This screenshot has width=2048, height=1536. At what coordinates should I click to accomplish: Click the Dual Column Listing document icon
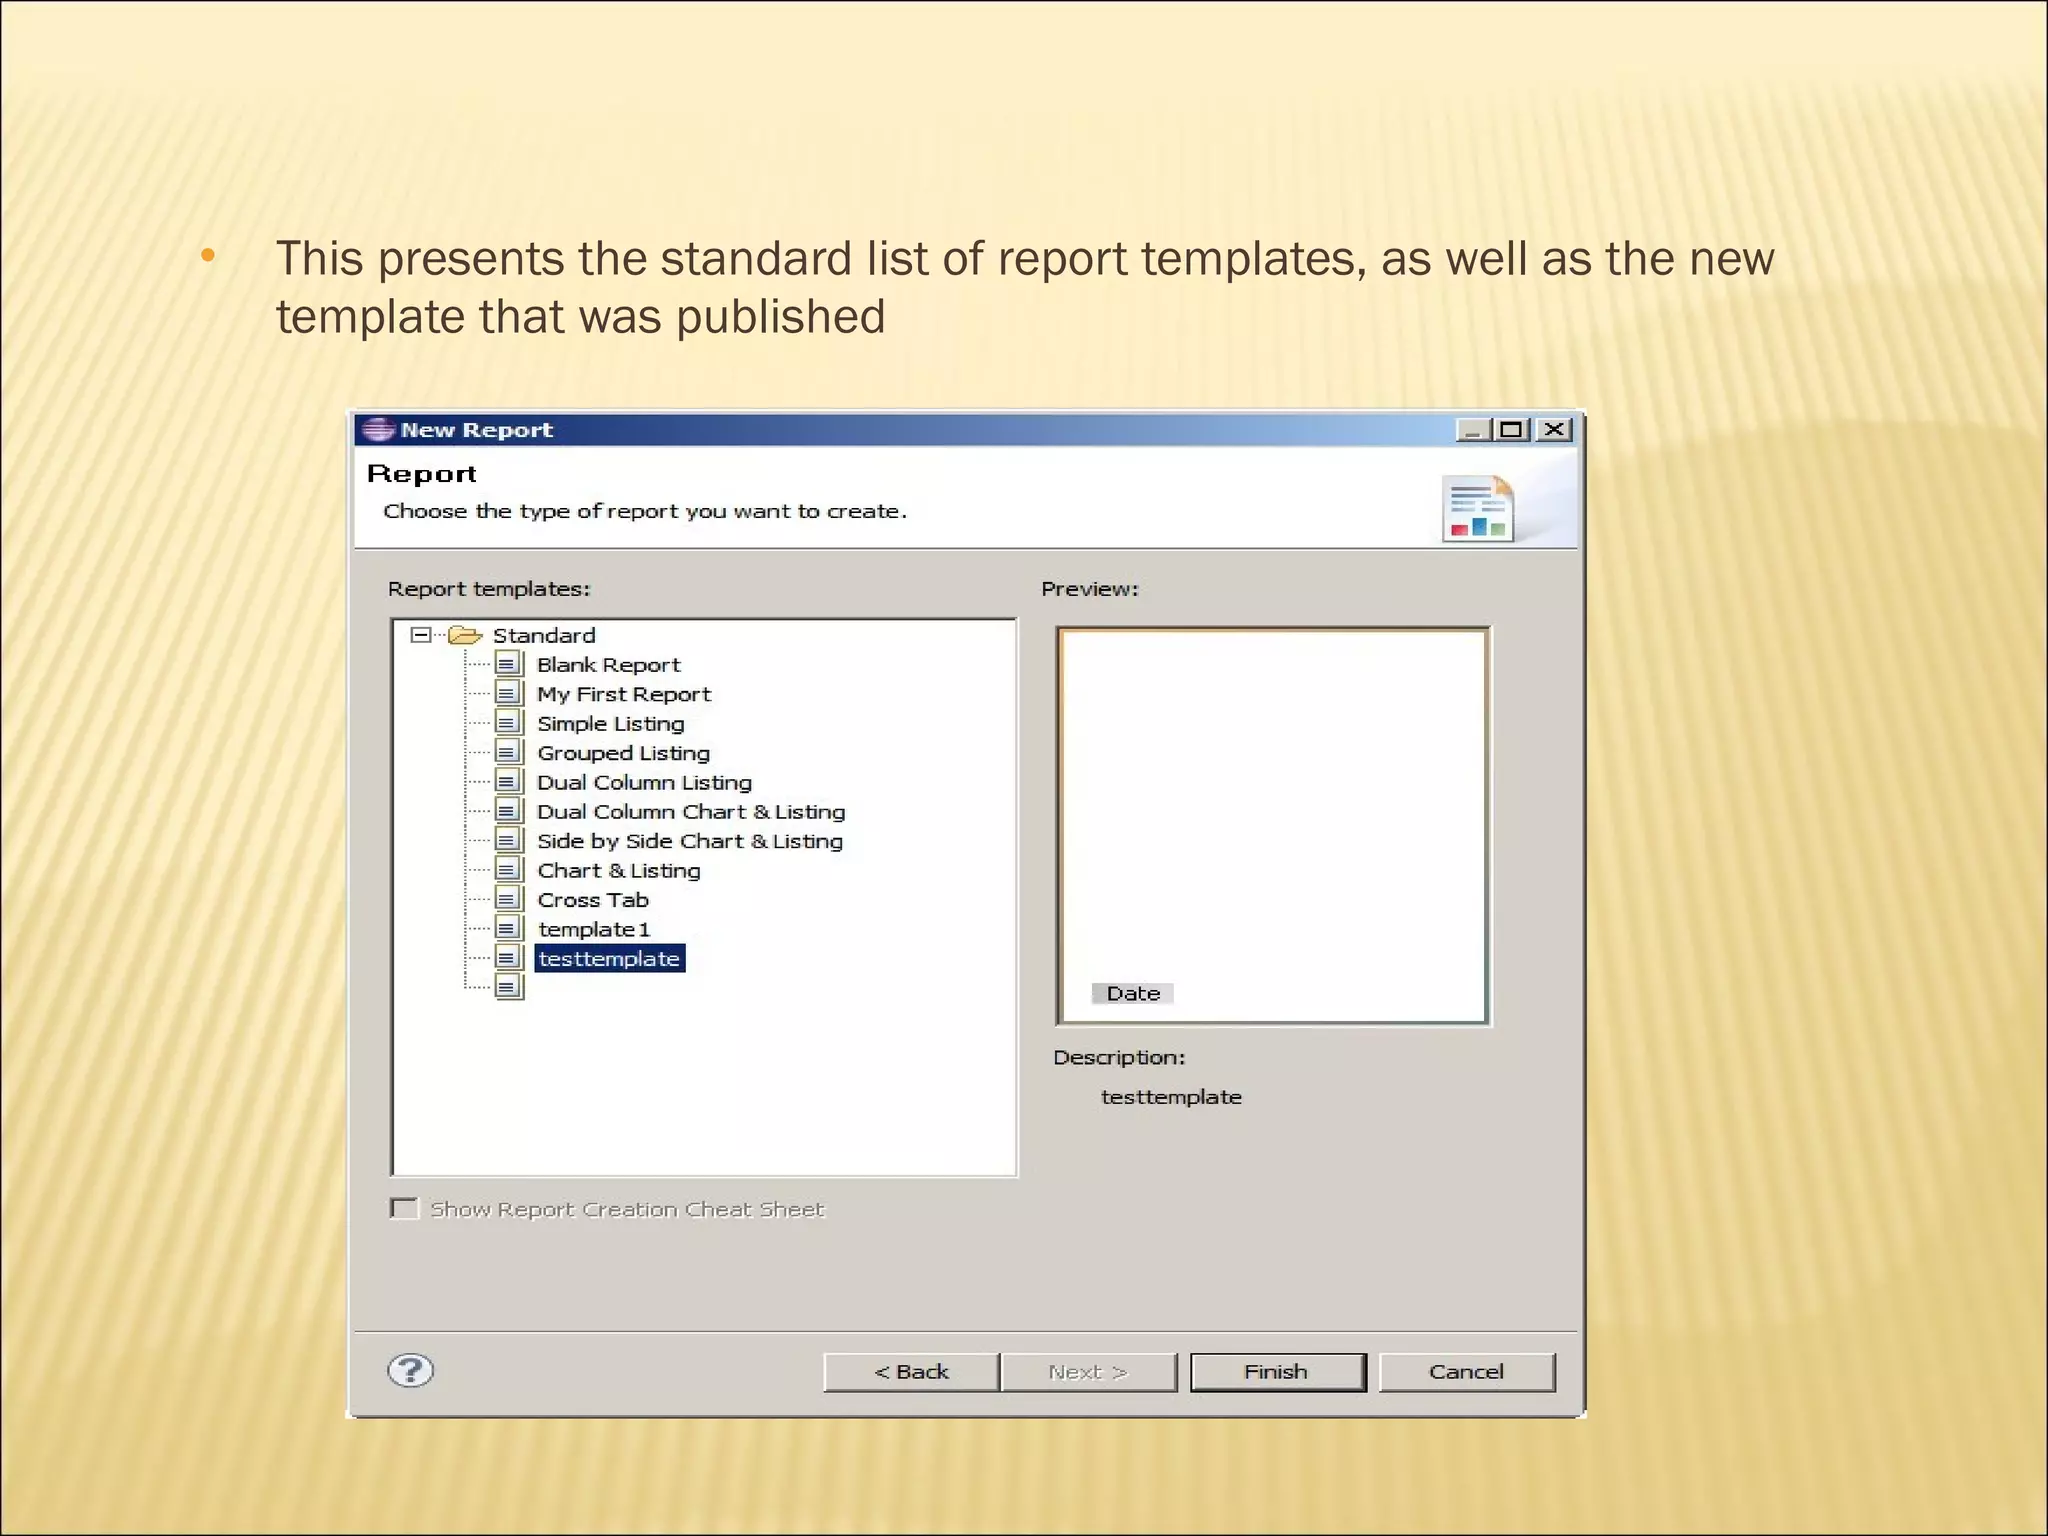[x=509, y=782]
